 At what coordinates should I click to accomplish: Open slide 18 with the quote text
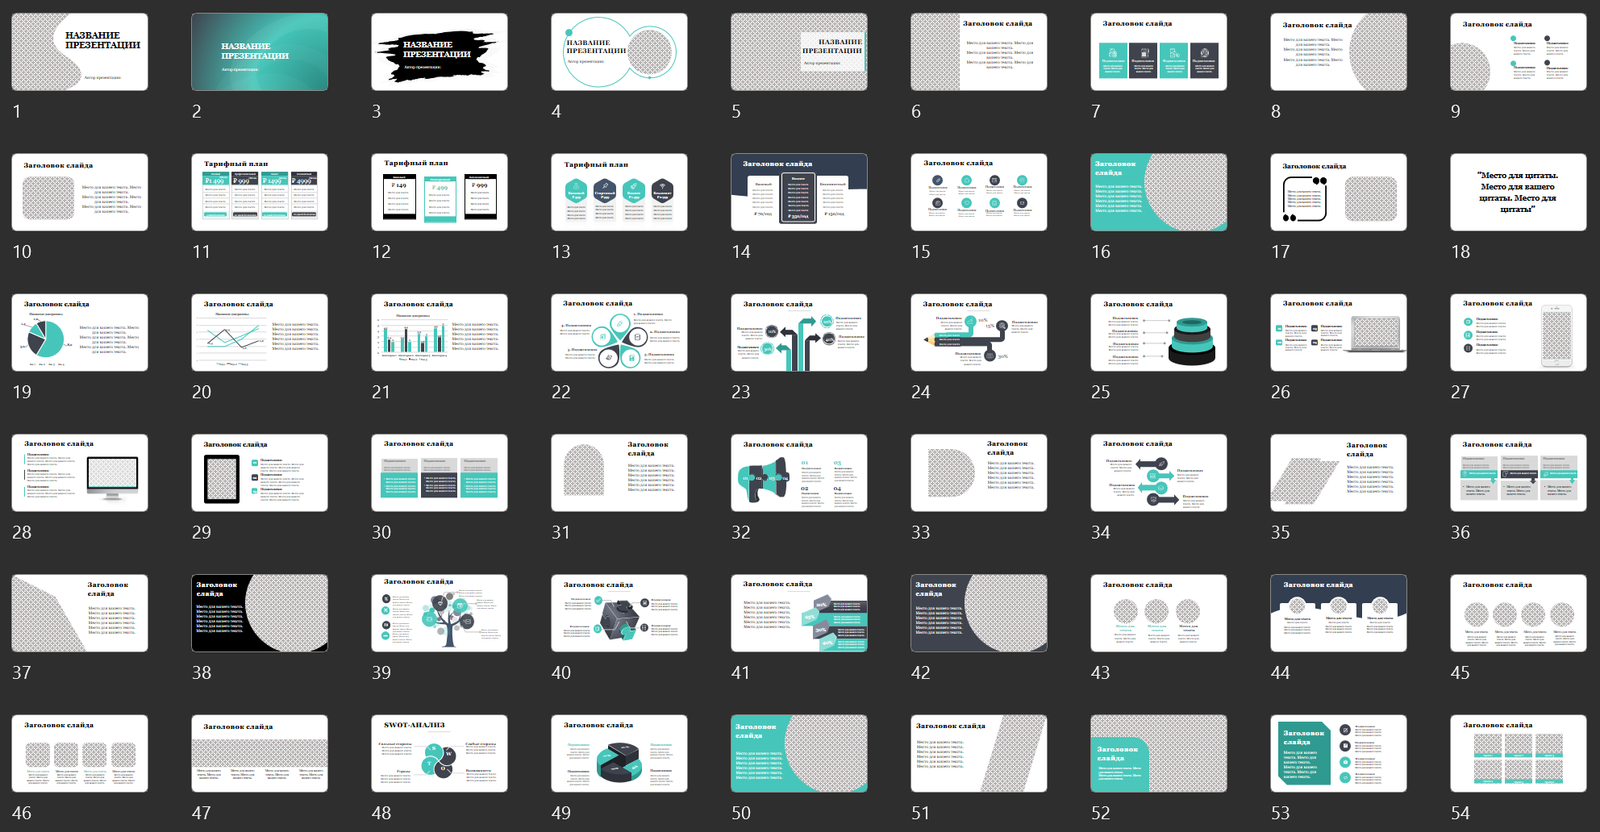coord(1518,192)
